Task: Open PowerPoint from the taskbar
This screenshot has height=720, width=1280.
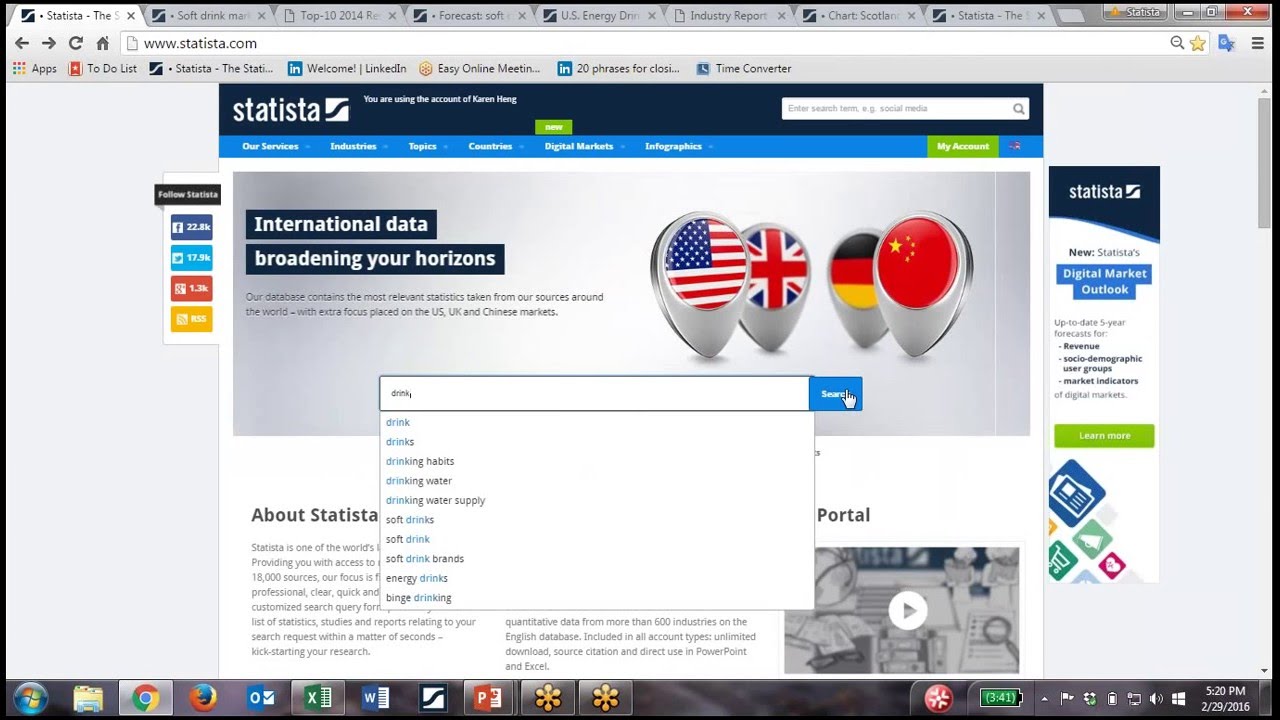Action: point(488,697)
